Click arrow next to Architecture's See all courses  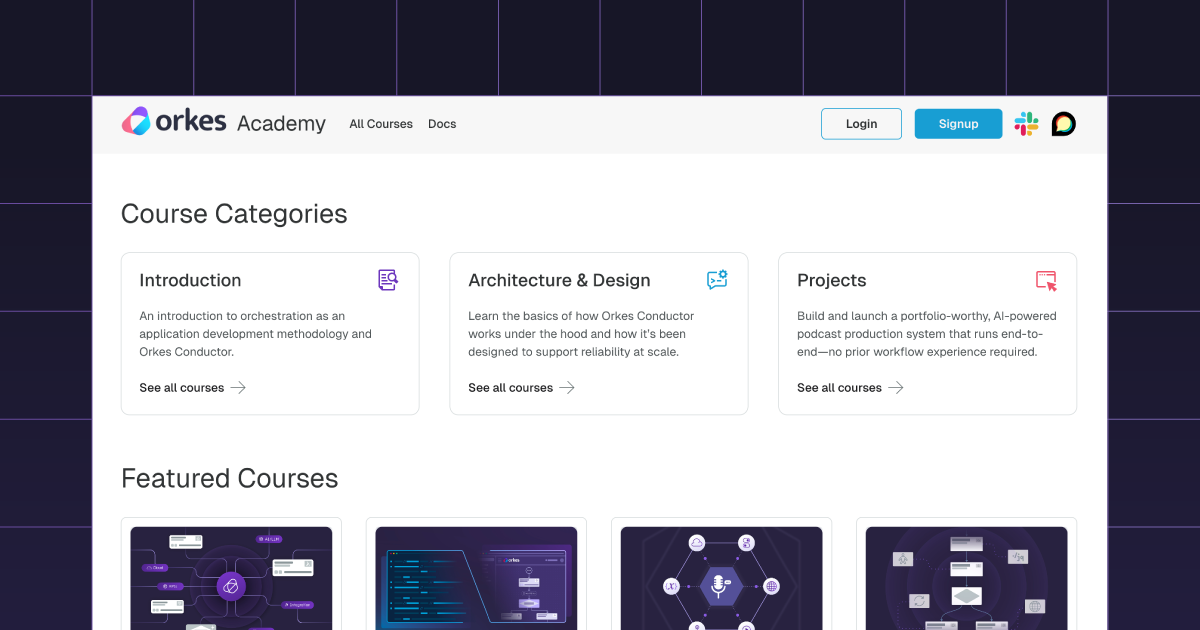coord(567,388)
